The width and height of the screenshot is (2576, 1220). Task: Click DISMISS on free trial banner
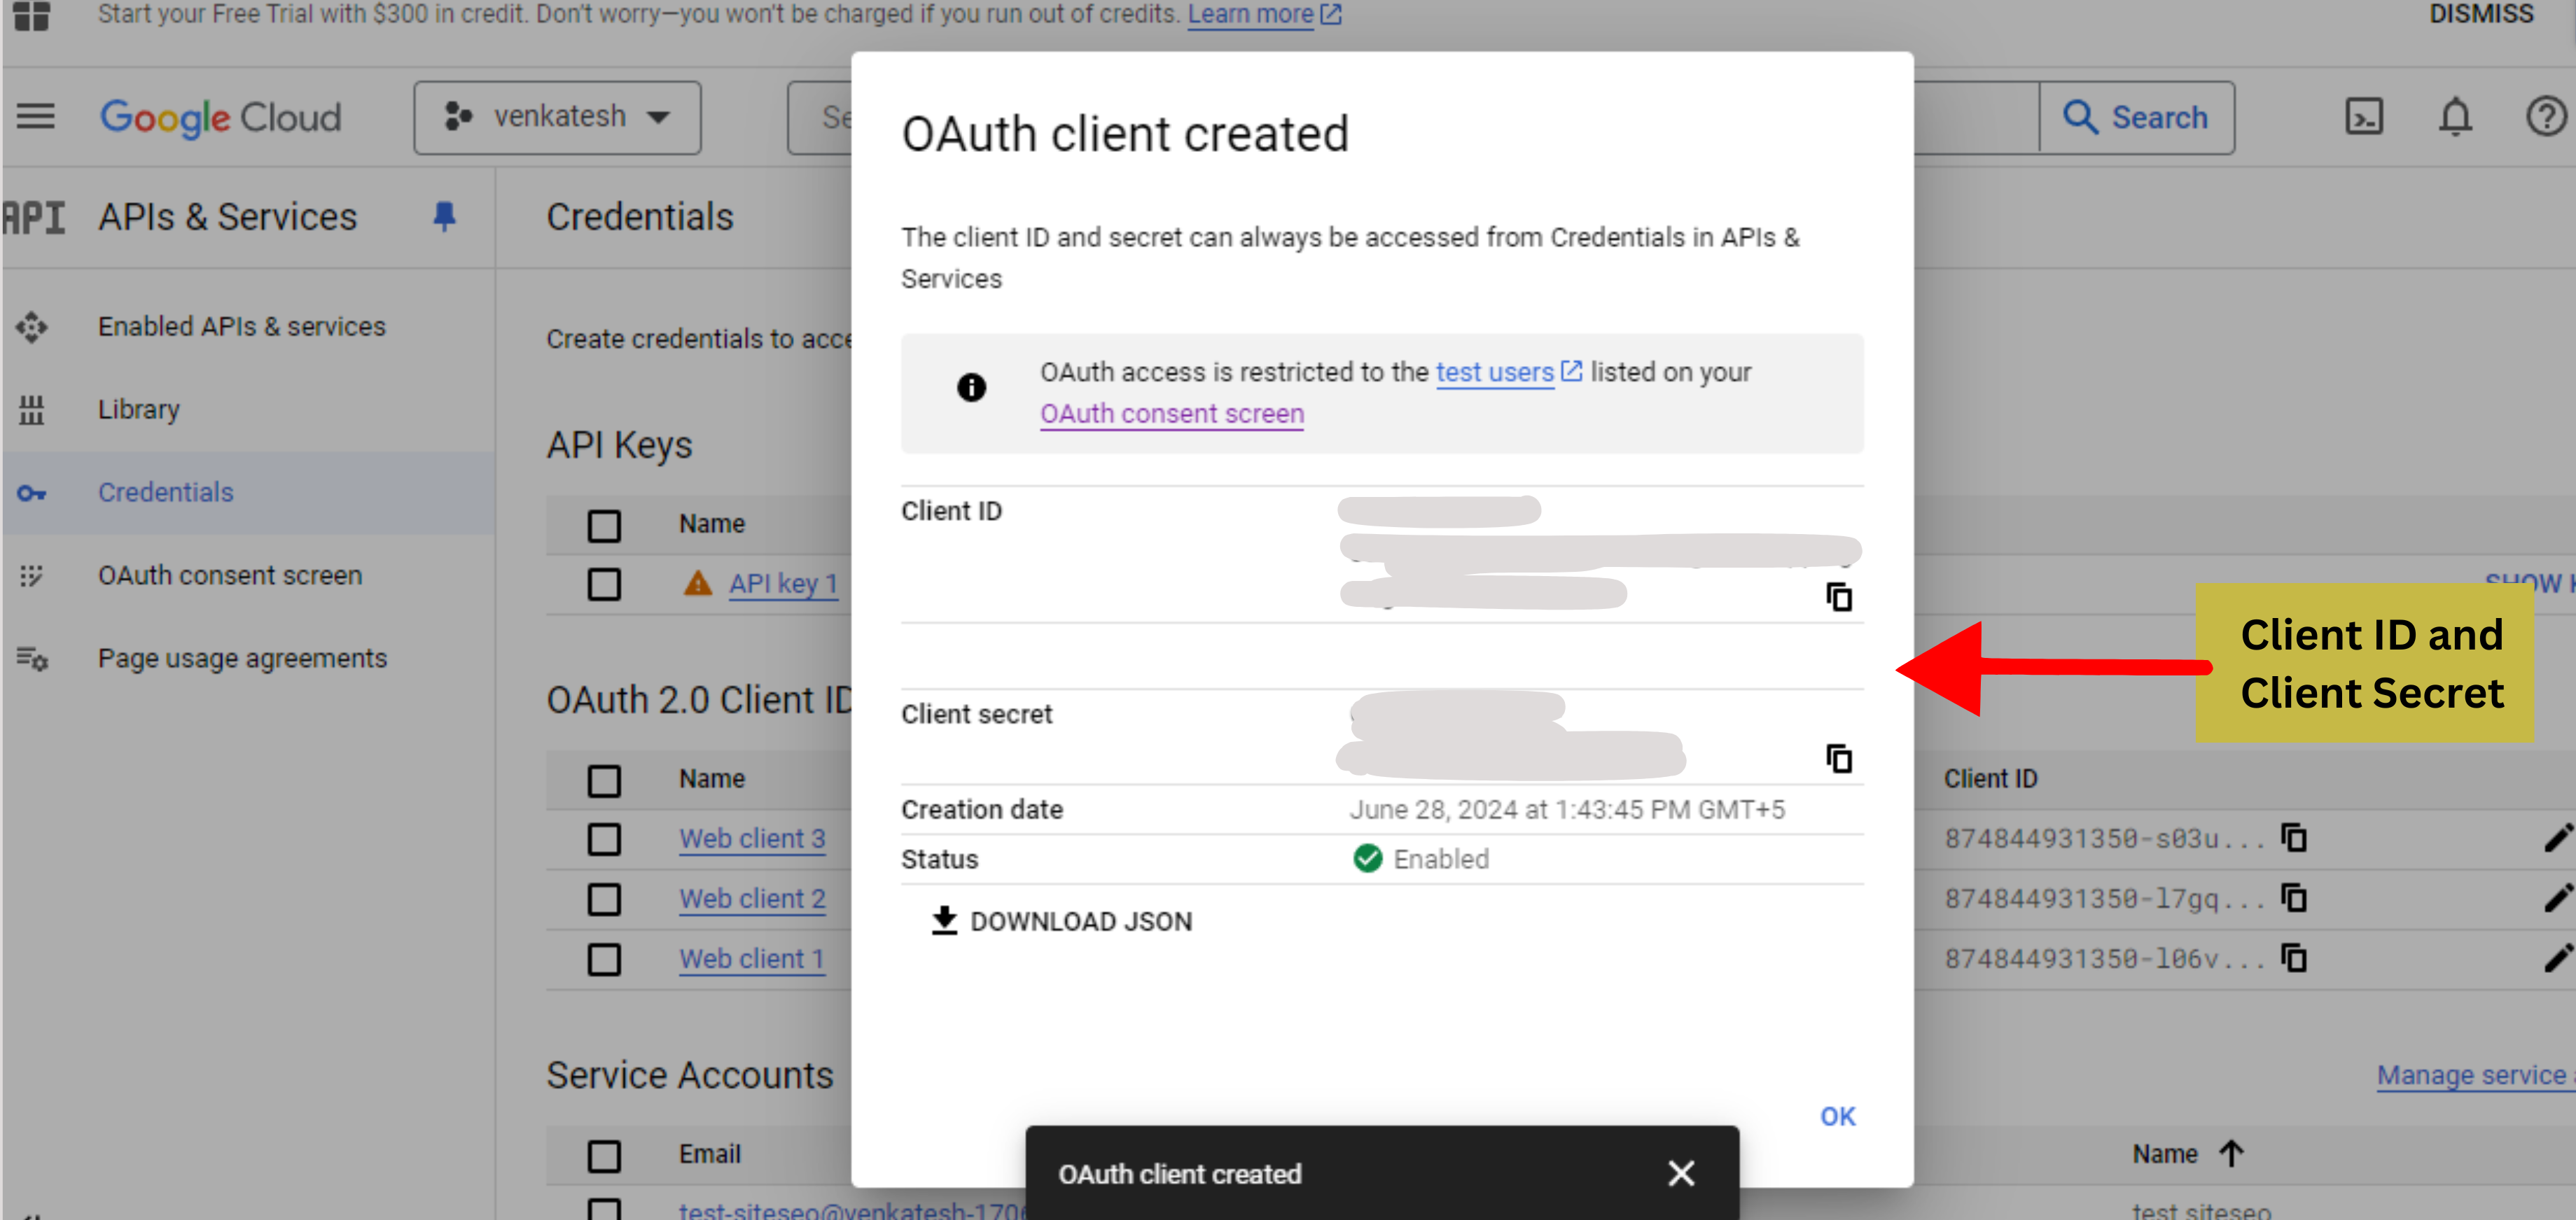point(2481,14)
